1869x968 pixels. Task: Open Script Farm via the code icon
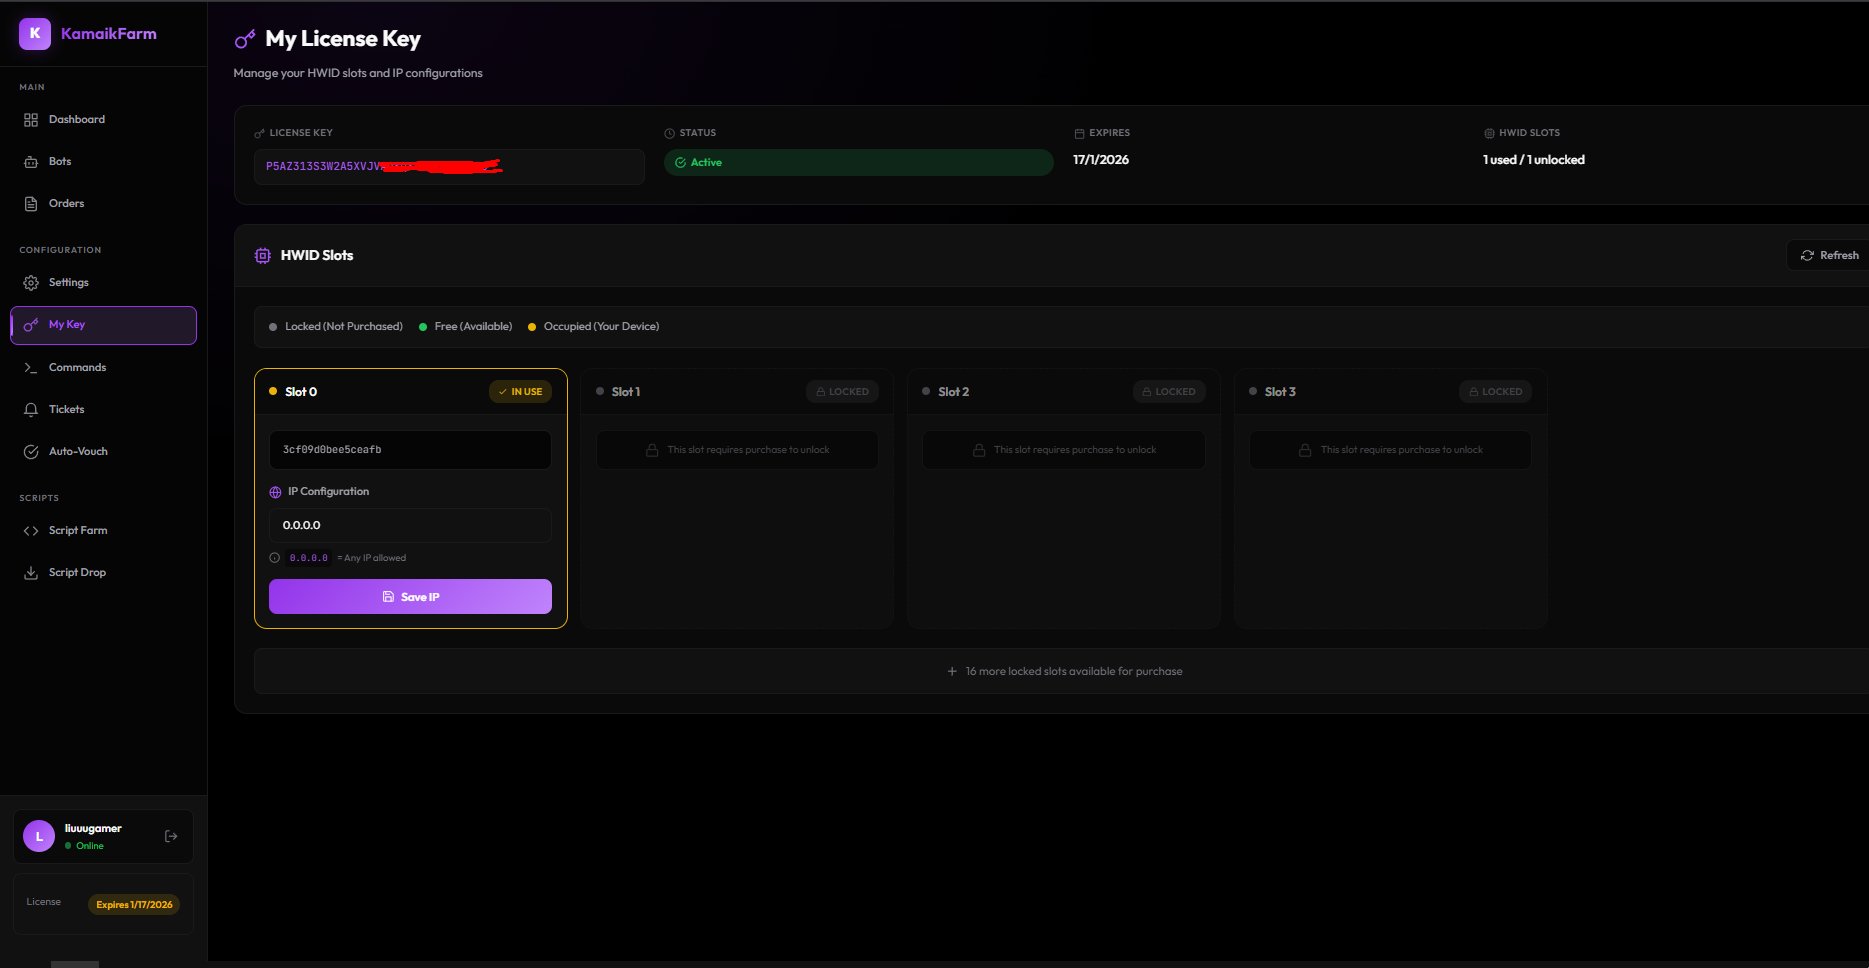(x=30, y=530)
